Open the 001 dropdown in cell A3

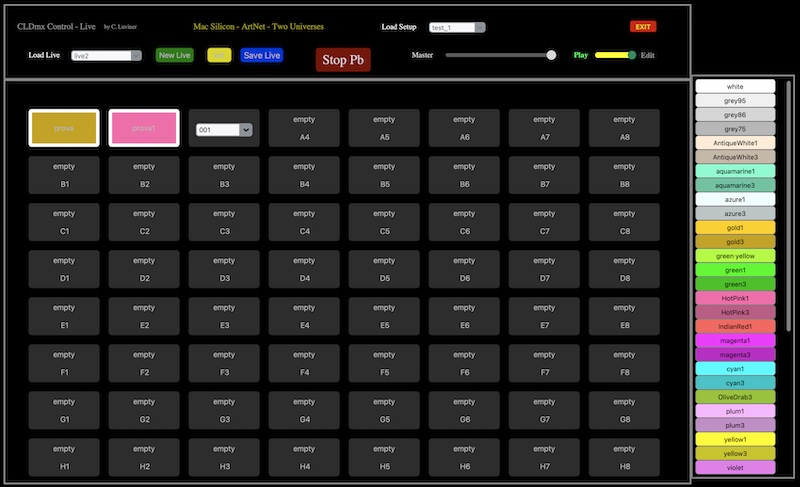click(224, 130)
